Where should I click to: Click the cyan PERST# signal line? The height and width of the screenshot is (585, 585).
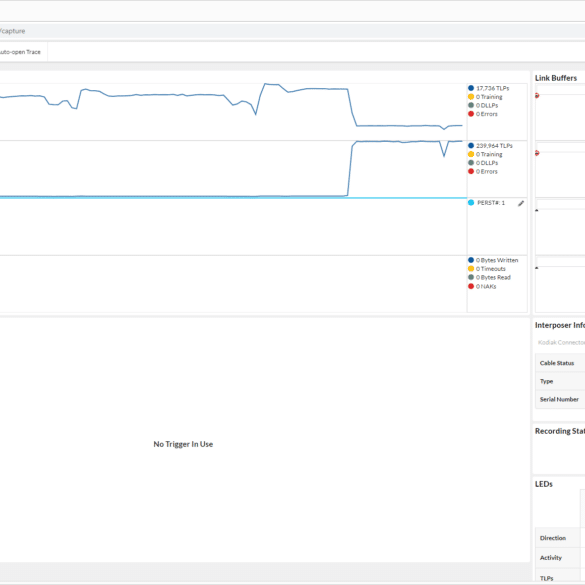233,198
